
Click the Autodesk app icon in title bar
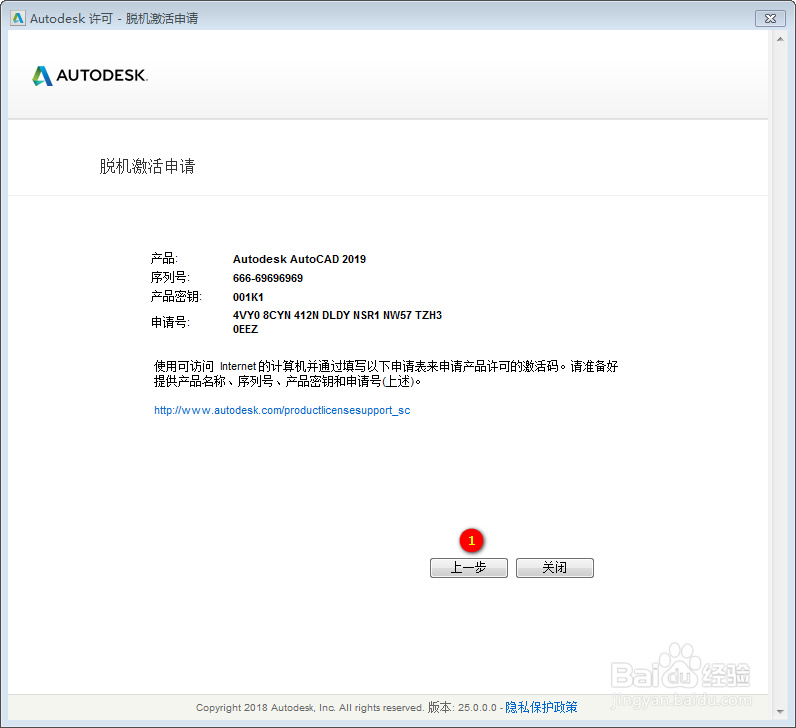coord(18,18)
